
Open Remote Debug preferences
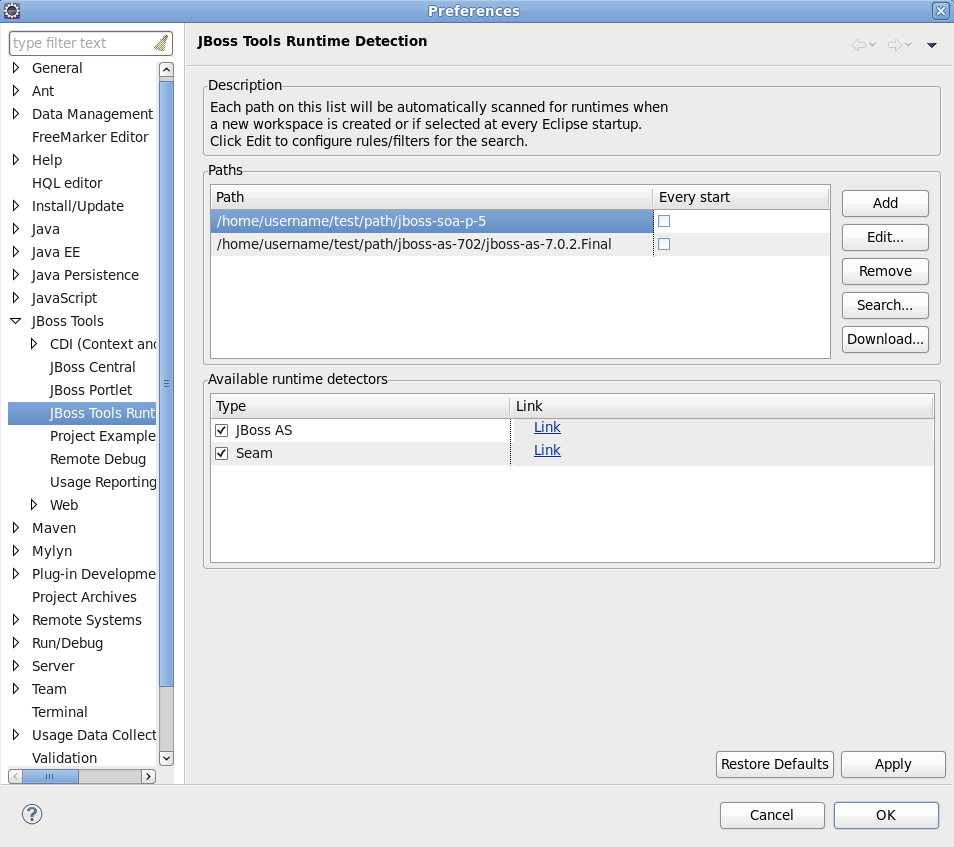click(x=98, y=459)
